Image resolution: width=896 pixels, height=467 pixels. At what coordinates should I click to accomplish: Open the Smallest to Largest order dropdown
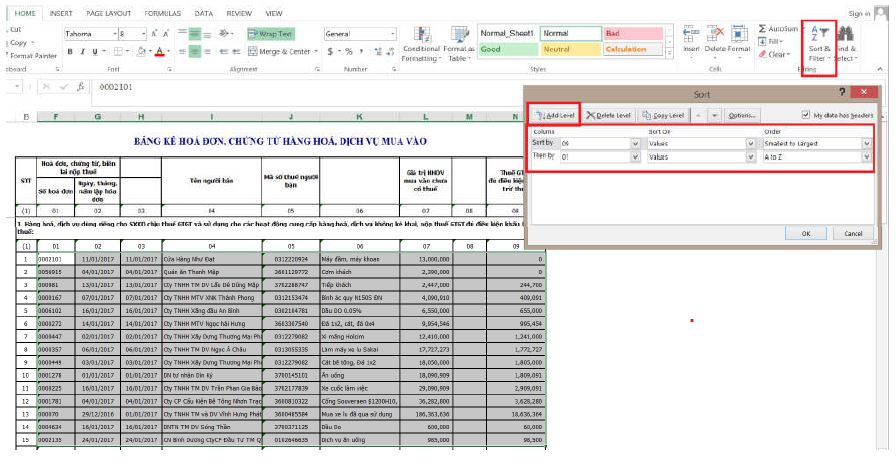pos(866,143)
